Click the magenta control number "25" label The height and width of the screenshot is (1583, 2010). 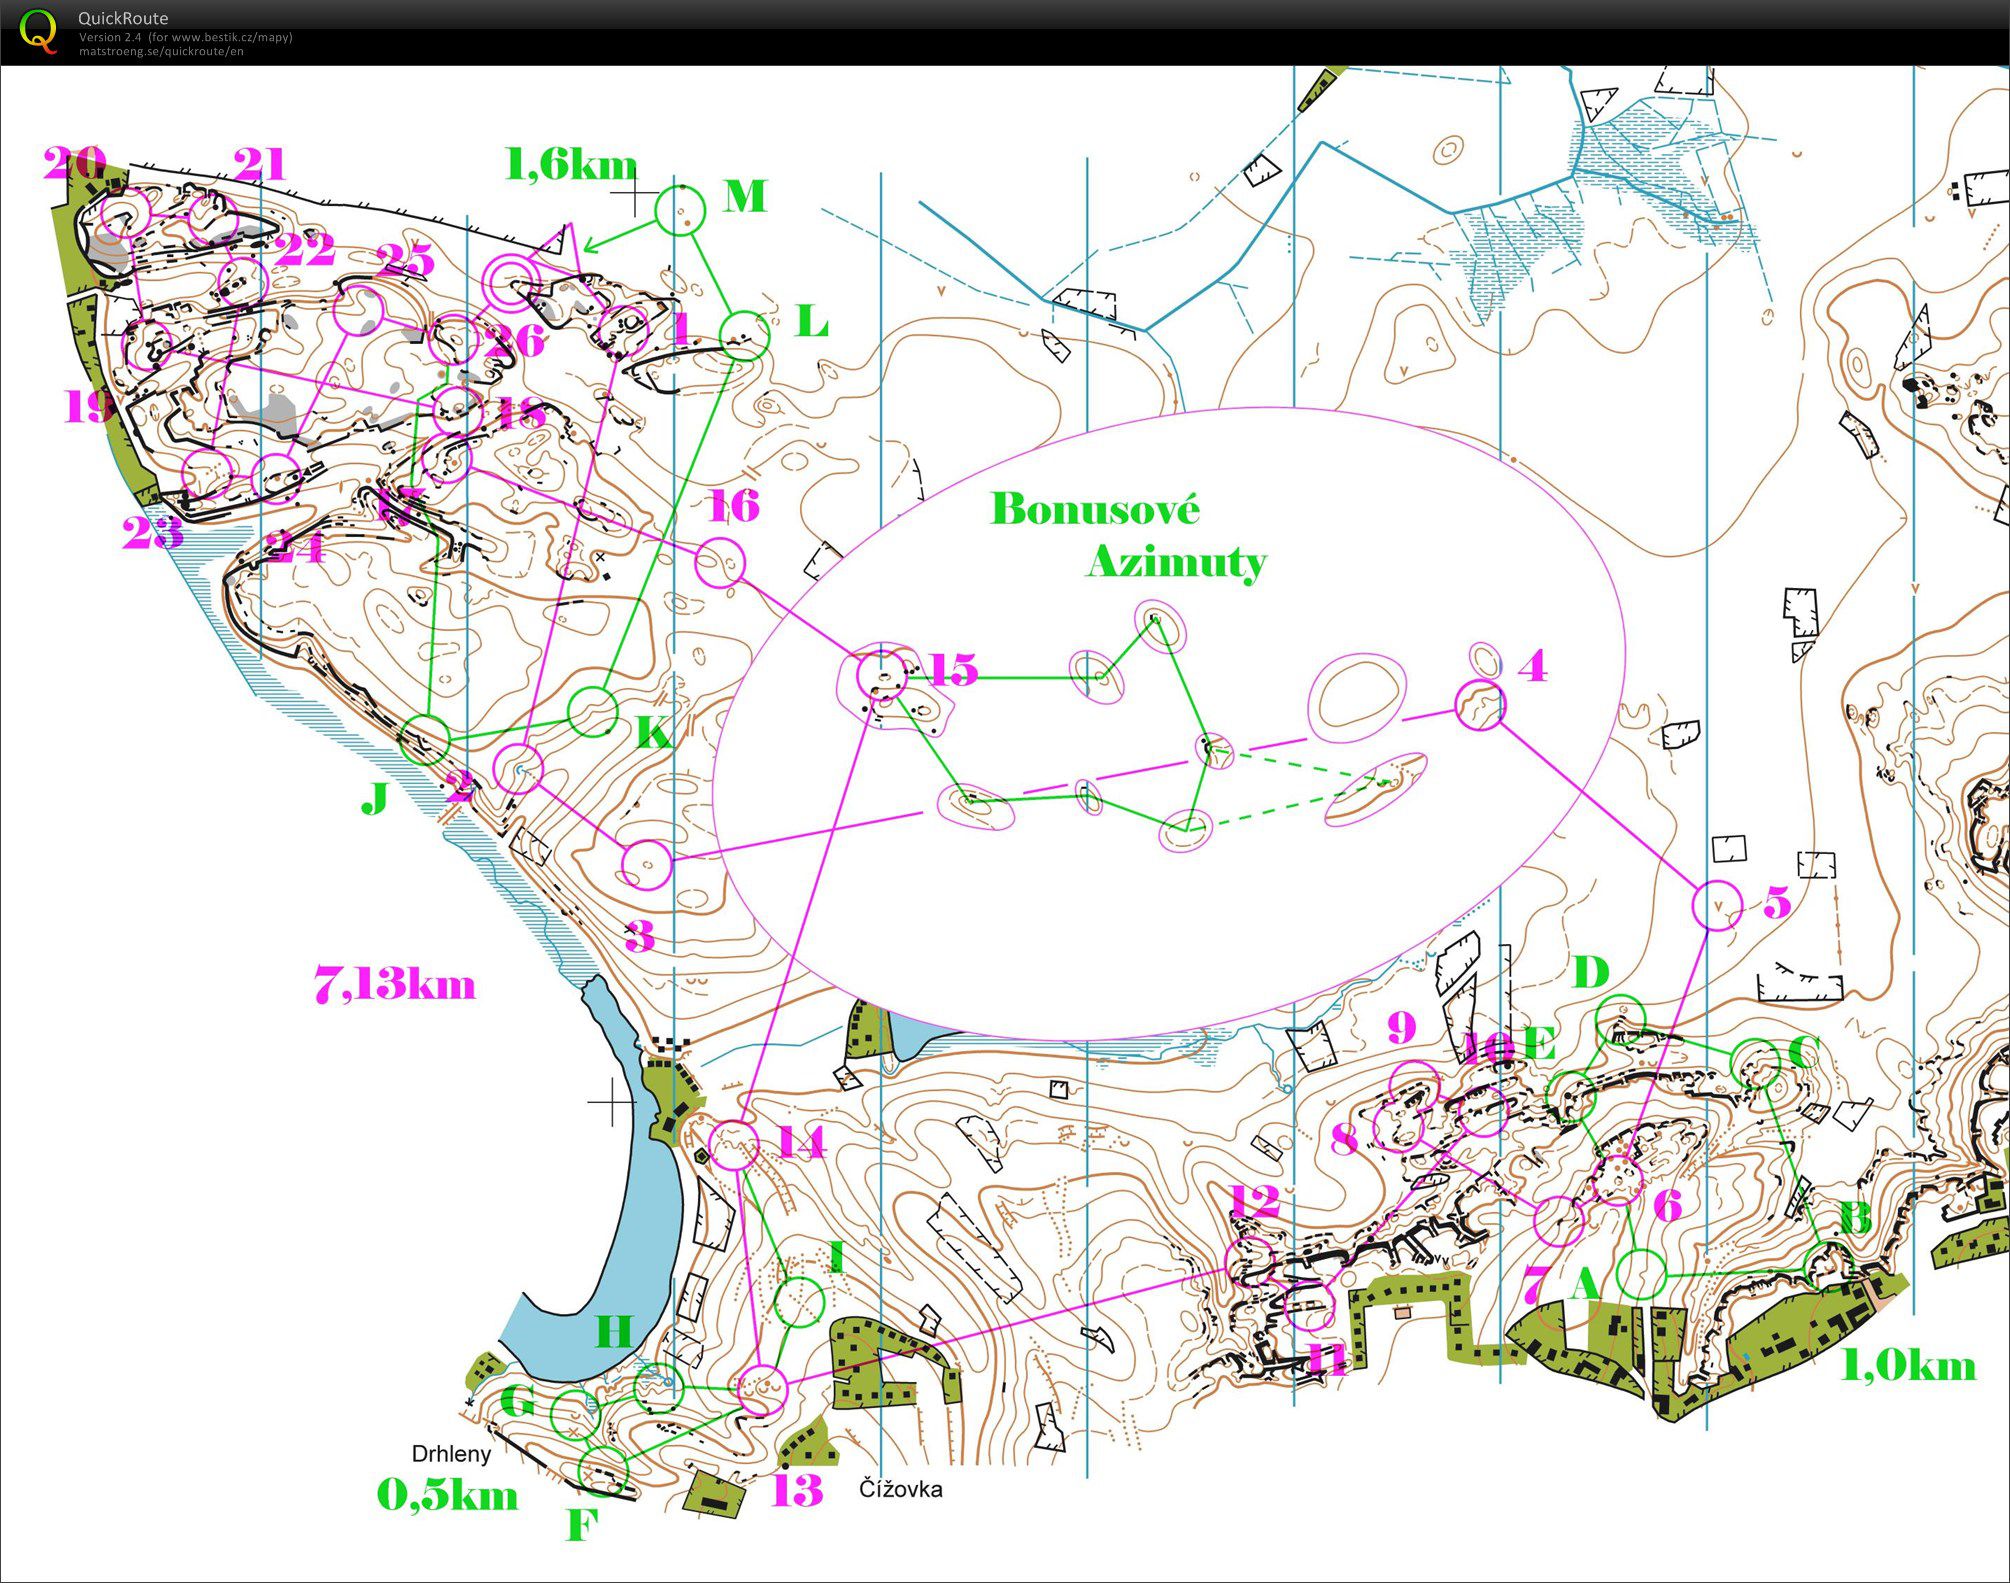click(x=405, y=261)
